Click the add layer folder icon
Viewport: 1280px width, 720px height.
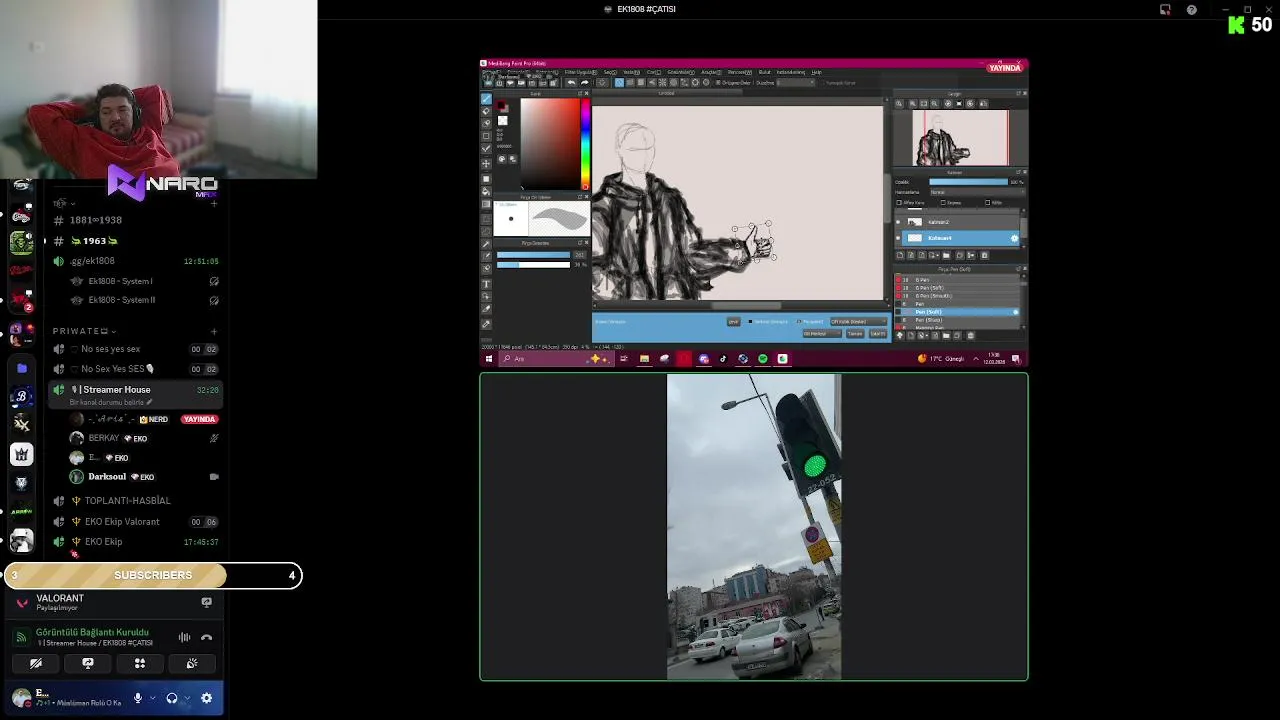(946, 255)
